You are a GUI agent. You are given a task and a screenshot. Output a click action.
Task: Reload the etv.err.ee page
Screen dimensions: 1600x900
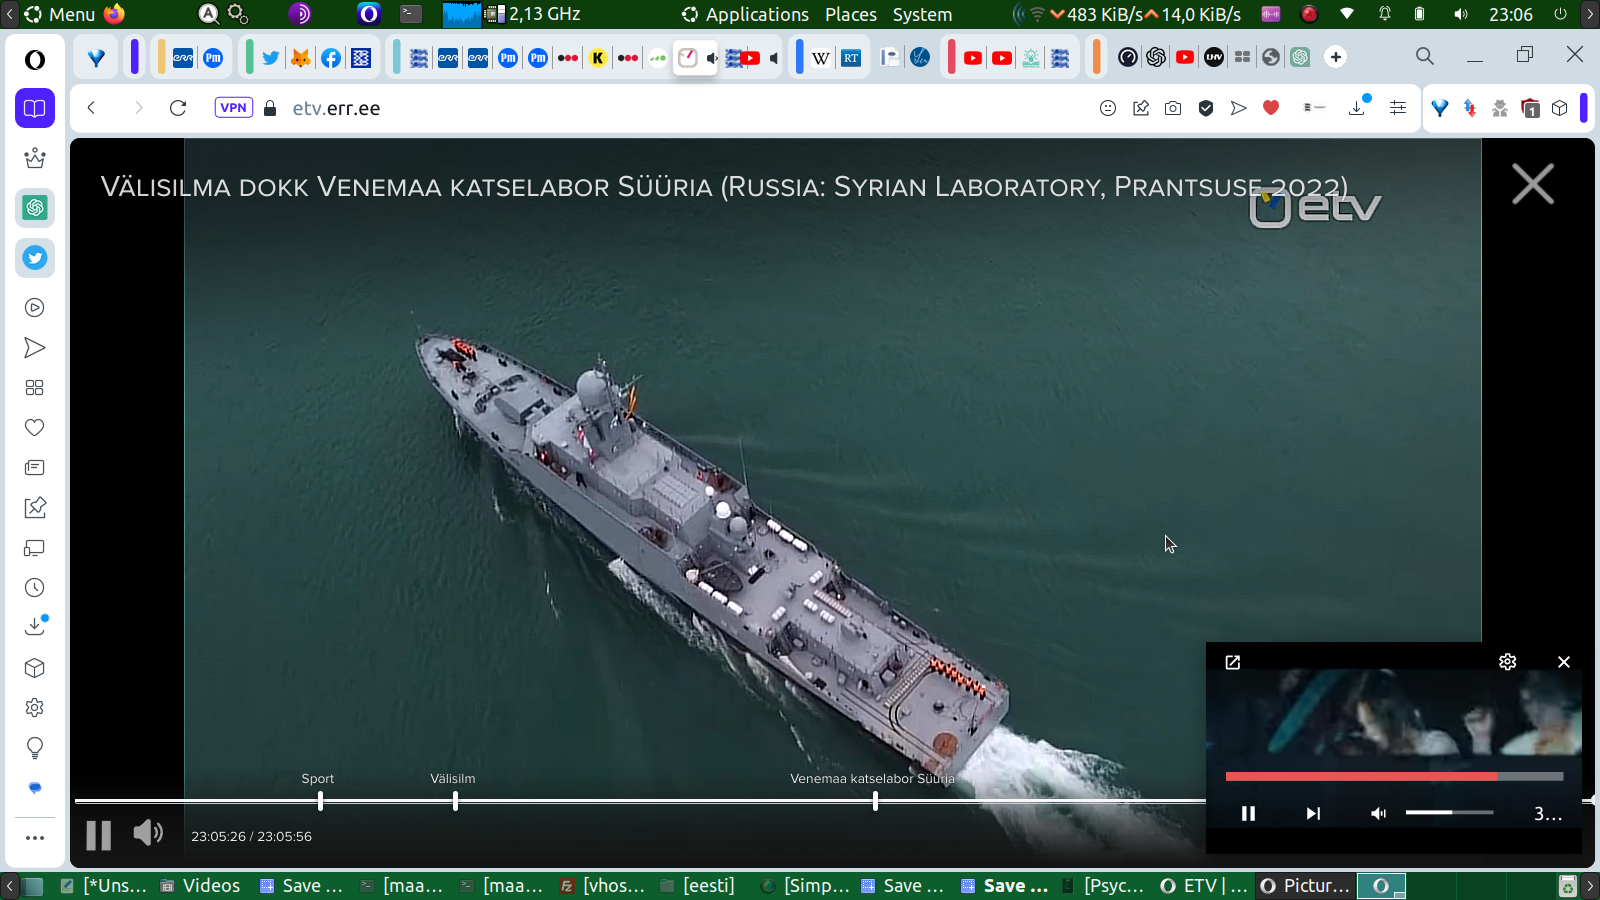point(178,108)
